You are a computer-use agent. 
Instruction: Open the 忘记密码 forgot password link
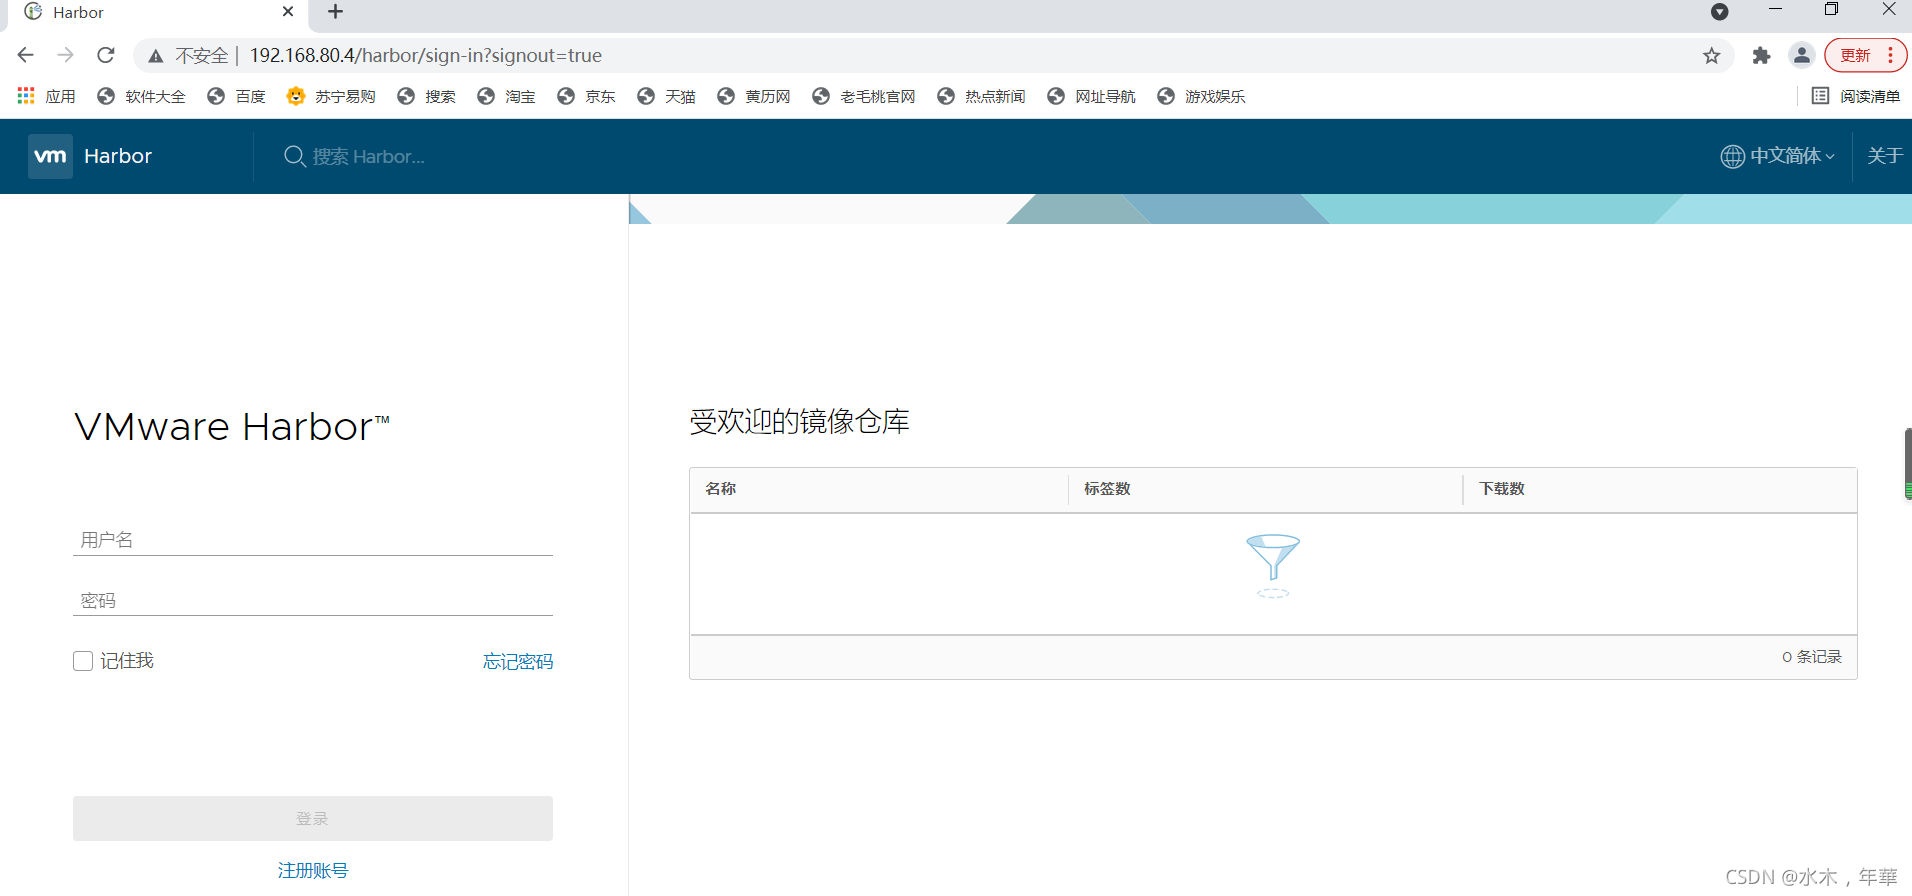[x=518, y=661]
